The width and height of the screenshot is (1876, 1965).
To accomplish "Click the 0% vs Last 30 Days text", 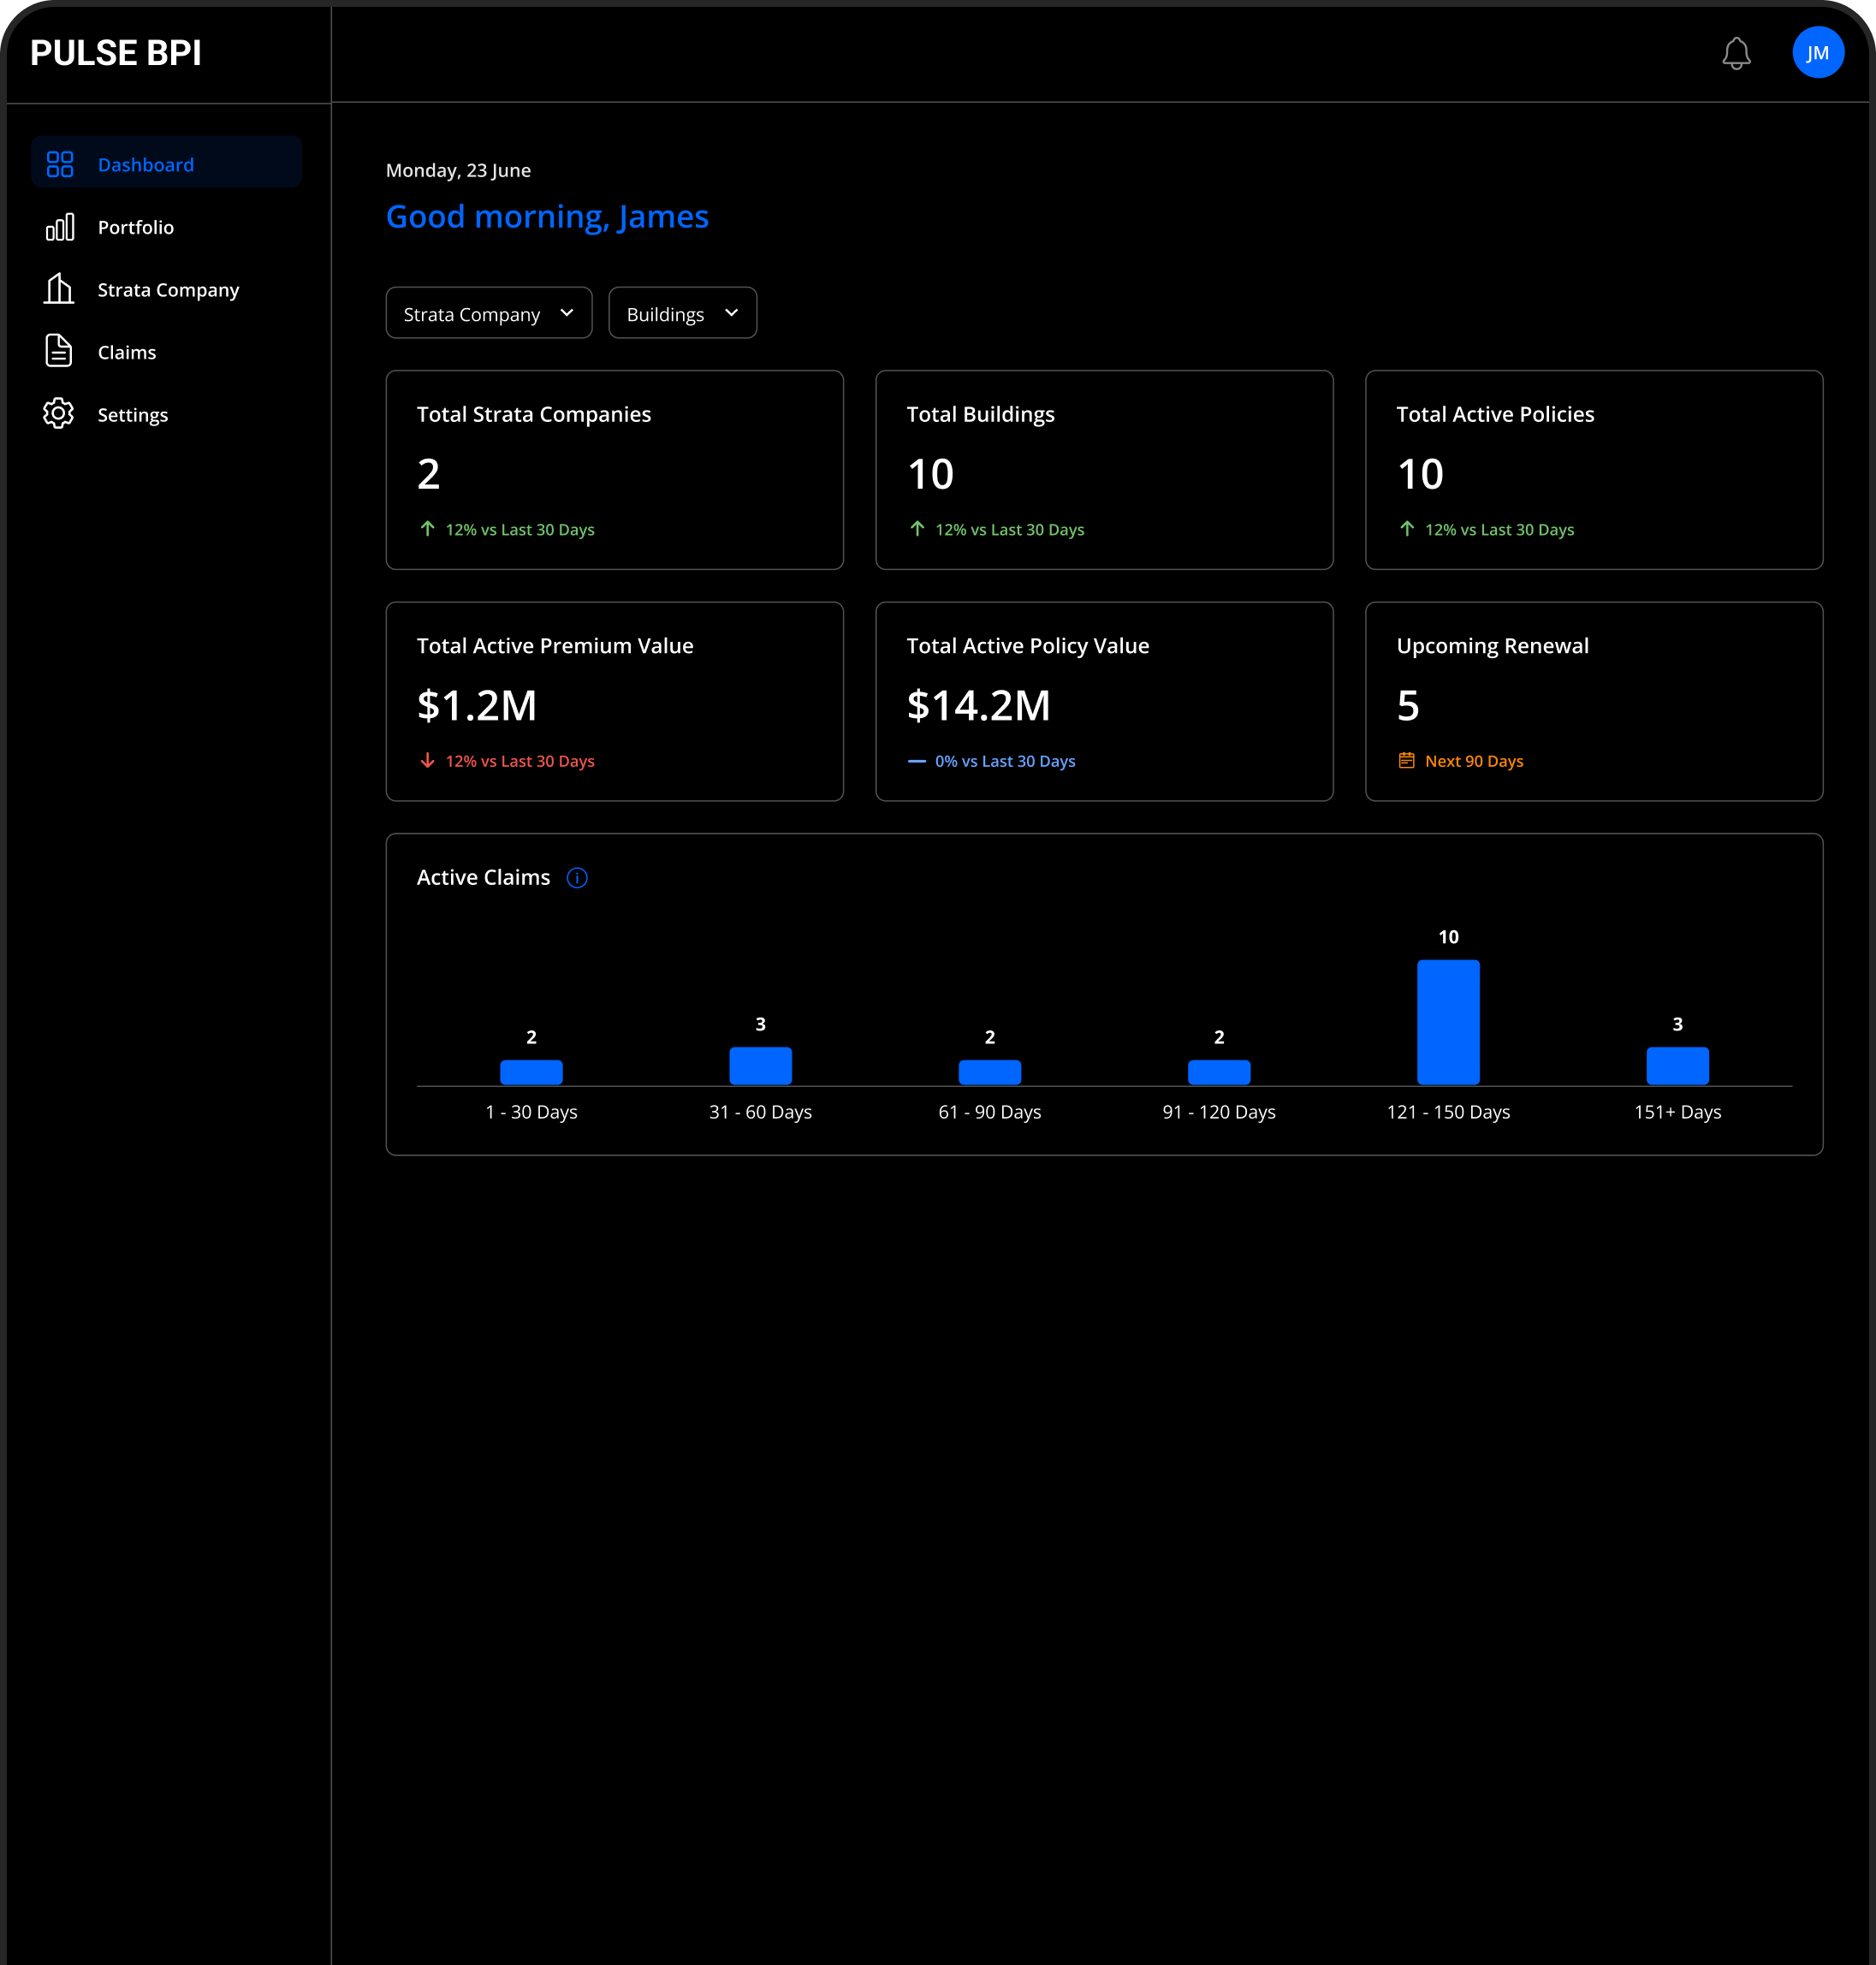I will coord(1005,761).
